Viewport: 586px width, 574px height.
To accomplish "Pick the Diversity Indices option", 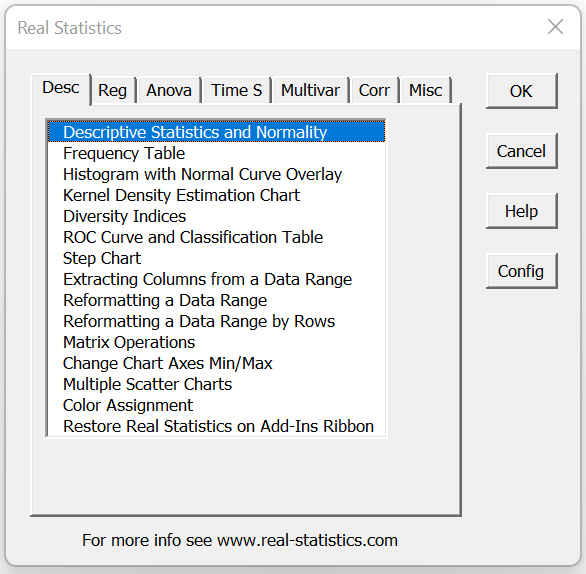I will pyautogui.click(x=217, y=216).
